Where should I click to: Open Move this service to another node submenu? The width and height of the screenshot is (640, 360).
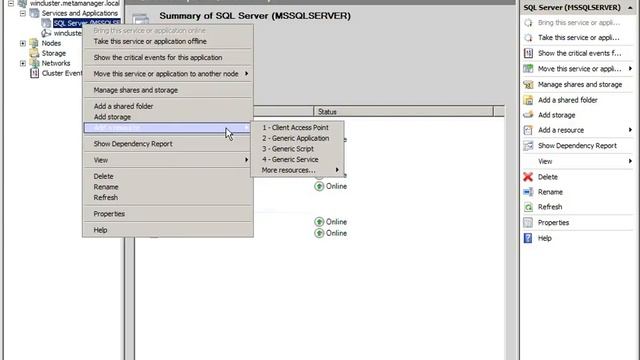(167, 74)
